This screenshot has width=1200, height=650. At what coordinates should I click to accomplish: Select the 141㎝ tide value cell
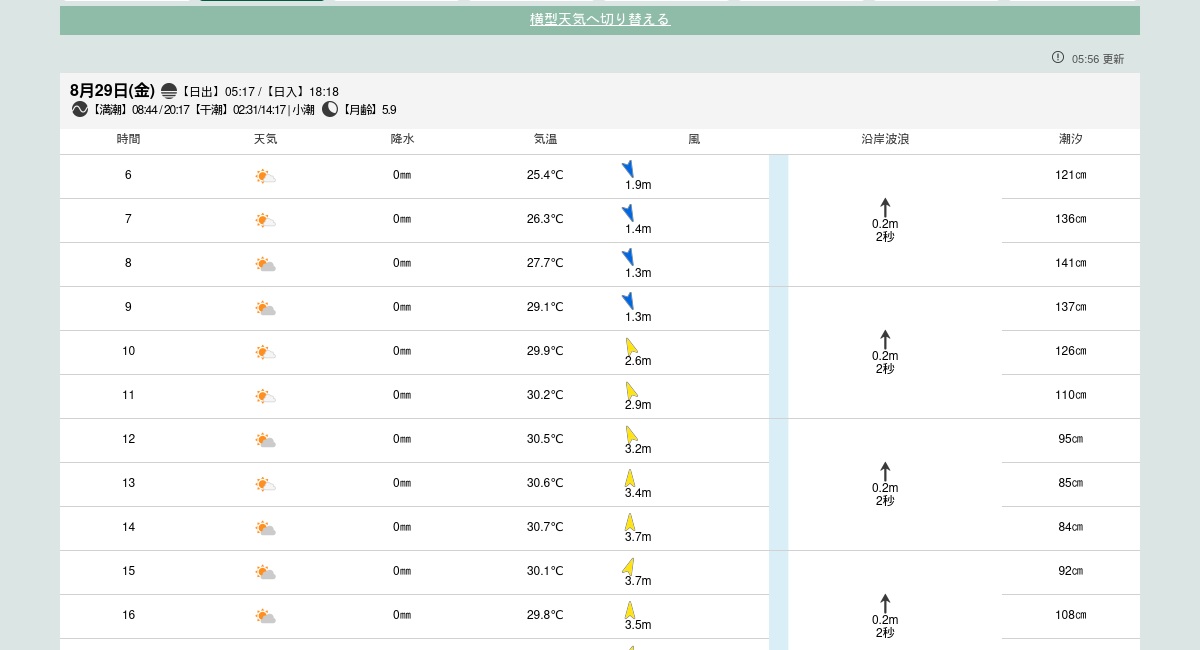[x=1070, y=263]
